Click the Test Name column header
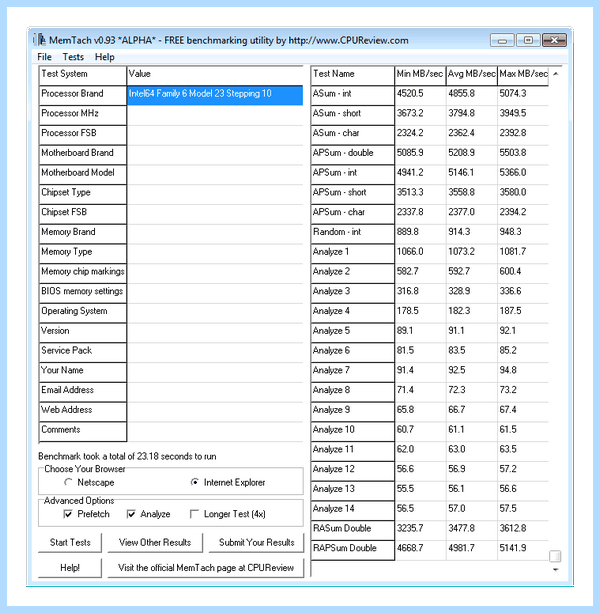This screenshot has width=600, height=613. click(x=353, y=75)
